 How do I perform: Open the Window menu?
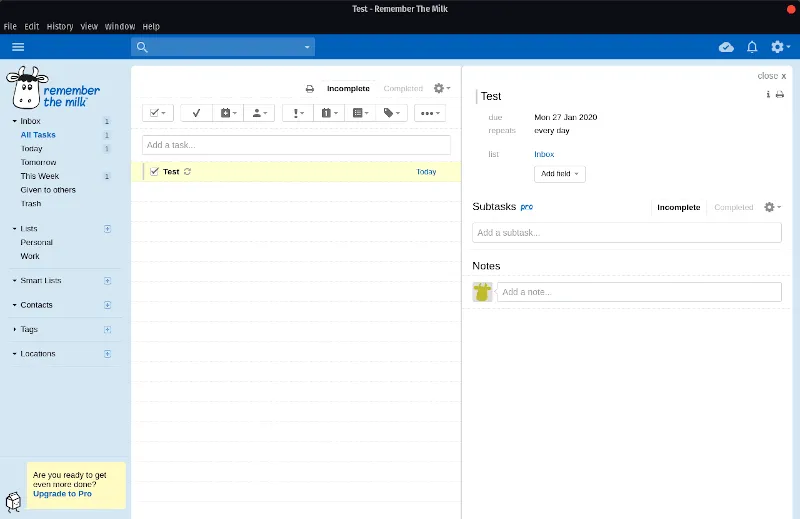coord(120,27)
